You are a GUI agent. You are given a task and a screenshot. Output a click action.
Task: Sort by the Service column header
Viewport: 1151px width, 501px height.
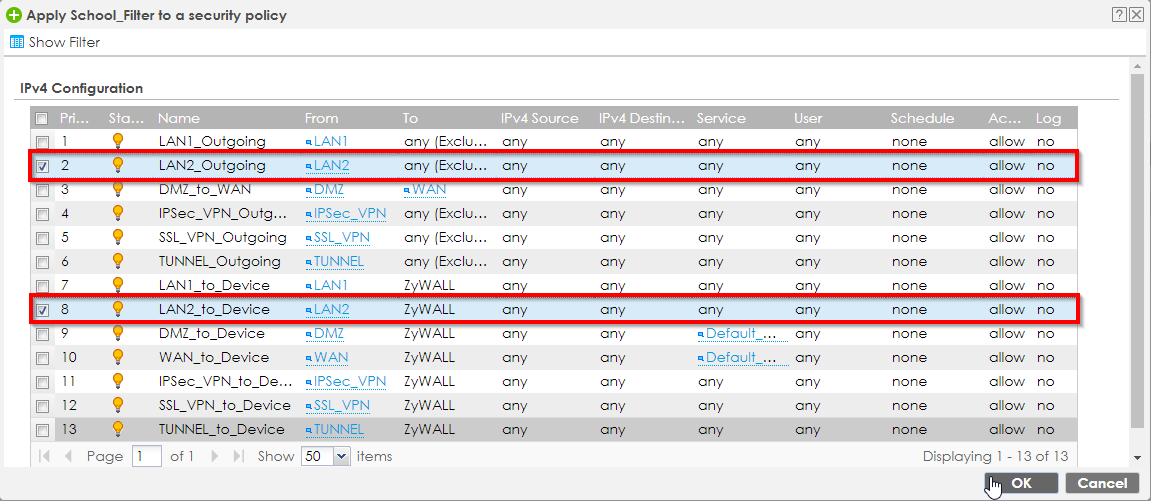coord(721,118)
